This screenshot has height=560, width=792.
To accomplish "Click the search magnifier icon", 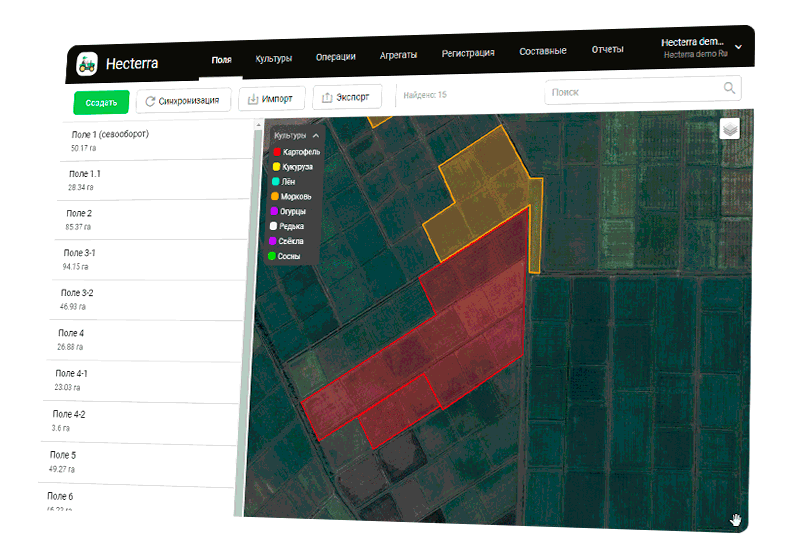I will click(x=729, y=89).
